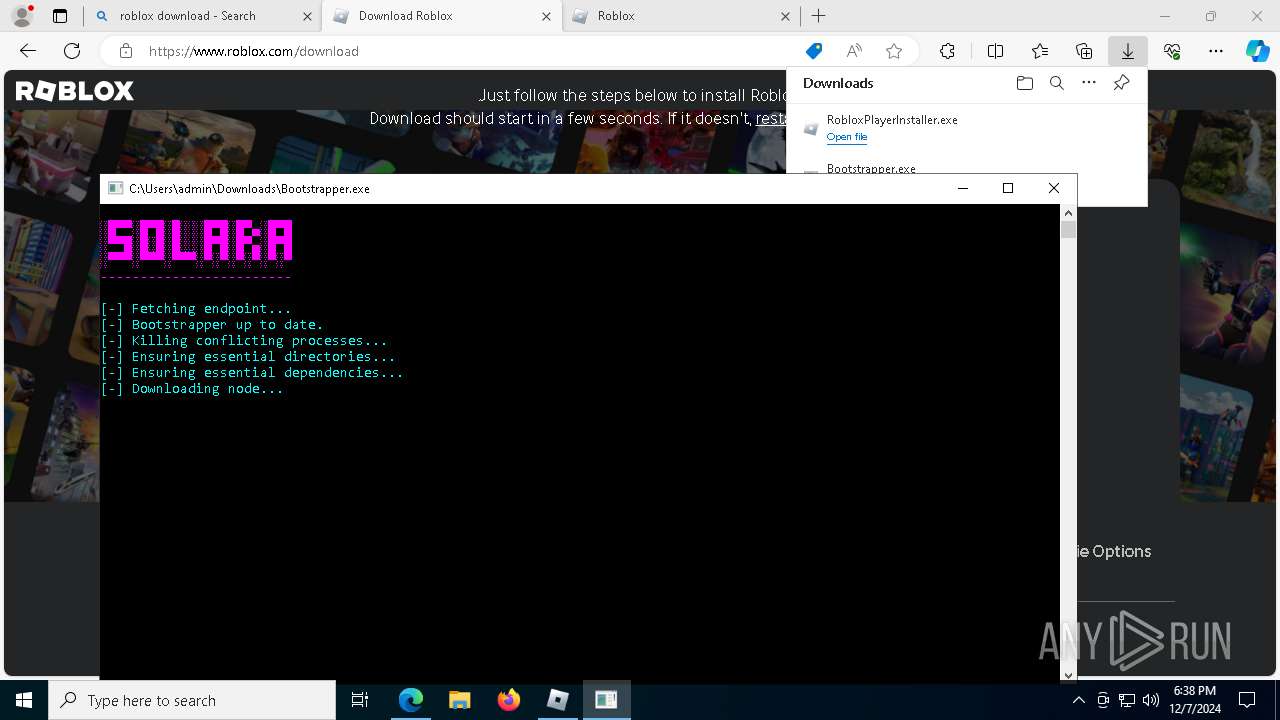Click Open file under RobloxPlayerInstaller.exe
This screenshot has height=720, width=1280.
[847, 137]
